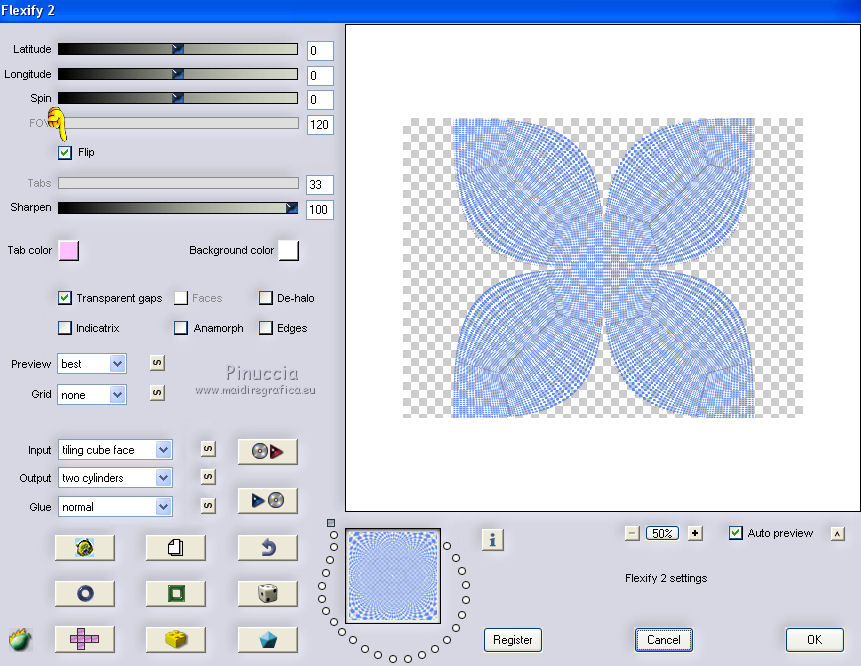Disable Transparent gaps checkbox

pos(65,298)
